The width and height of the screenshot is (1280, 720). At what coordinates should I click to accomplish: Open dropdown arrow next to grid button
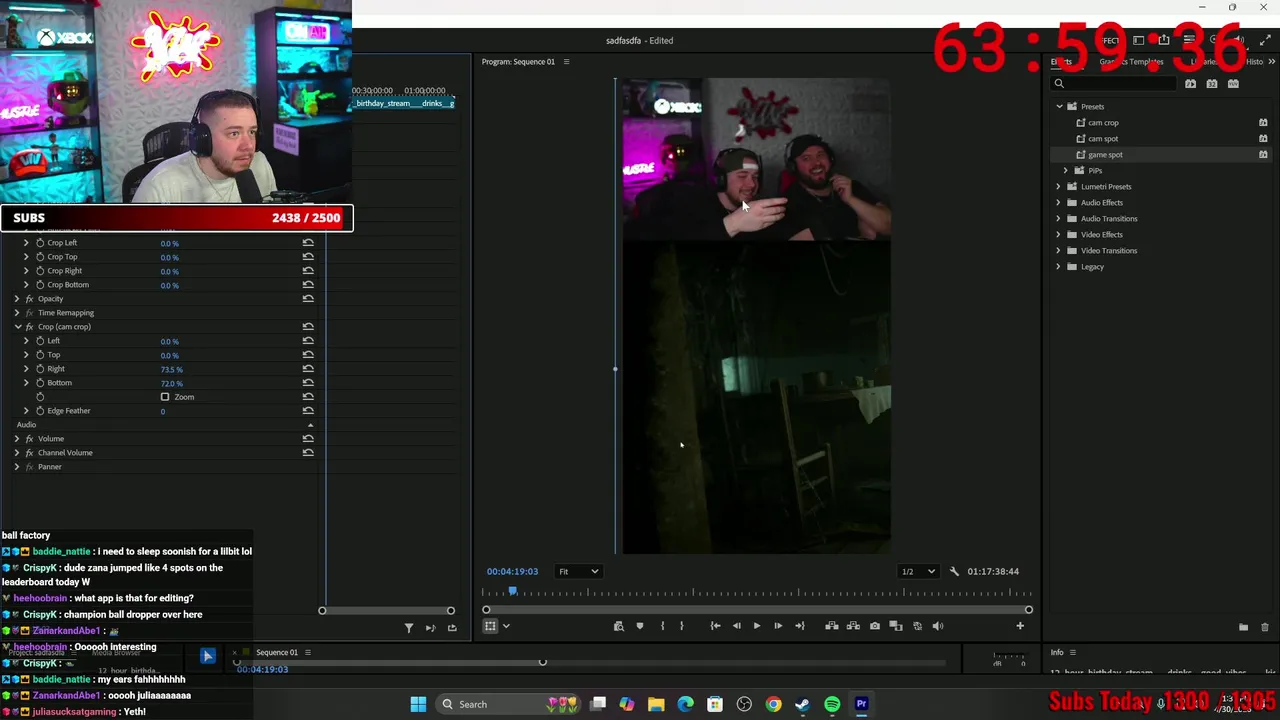point(506,626)
